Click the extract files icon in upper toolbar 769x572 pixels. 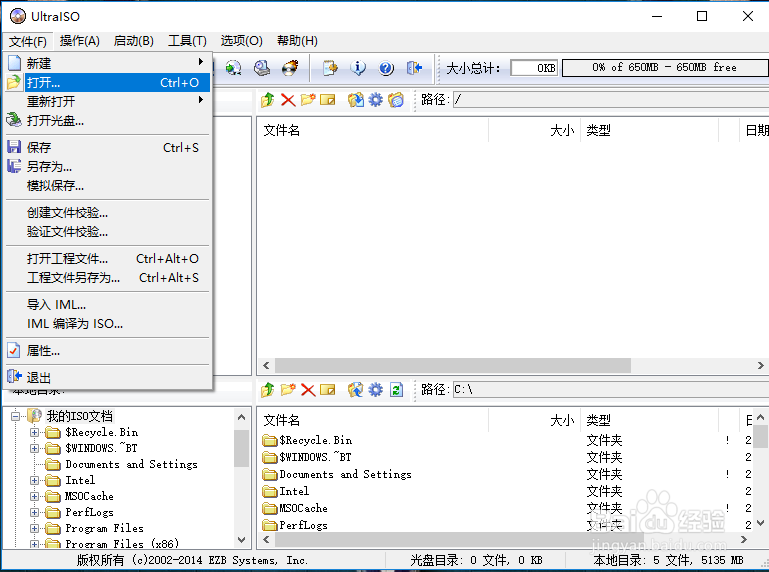(x=356, y=100)
